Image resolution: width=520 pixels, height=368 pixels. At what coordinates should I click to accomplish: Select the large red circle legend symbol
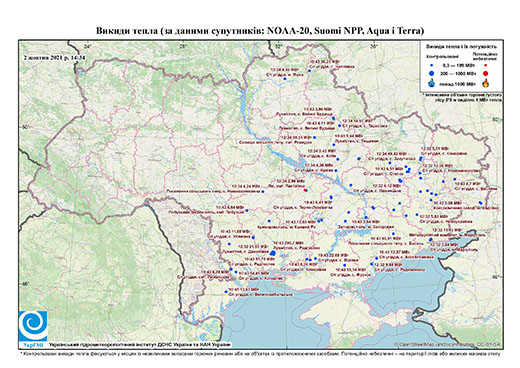click(486, 73)
